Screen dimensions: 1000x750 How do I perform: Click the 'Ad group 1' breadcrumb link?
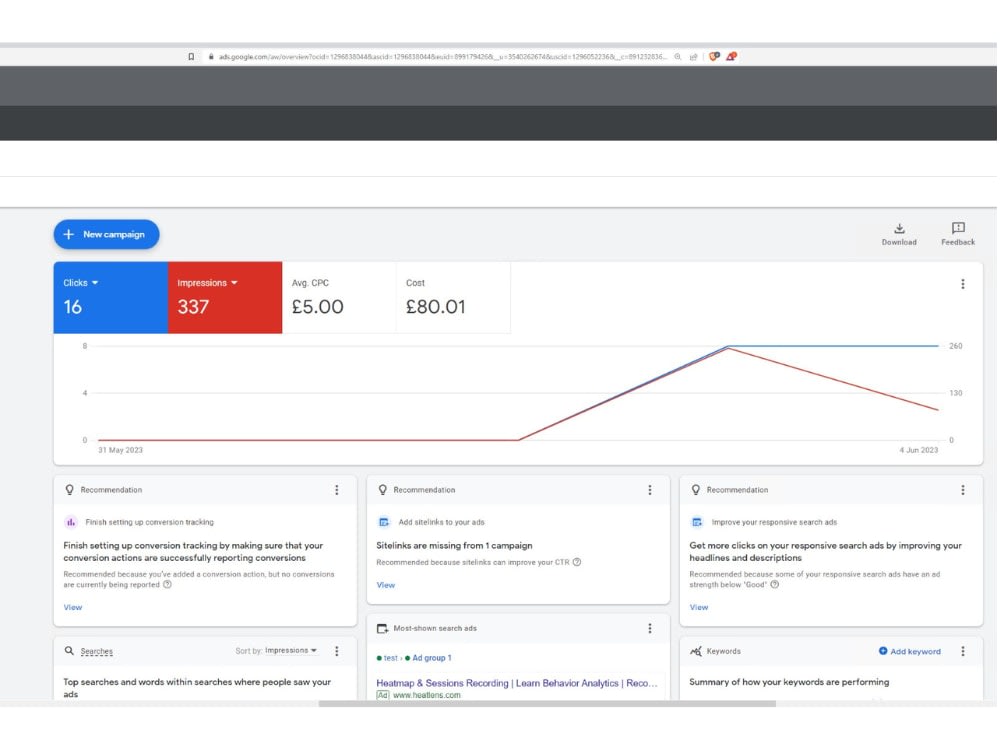[x=432, y=658]
